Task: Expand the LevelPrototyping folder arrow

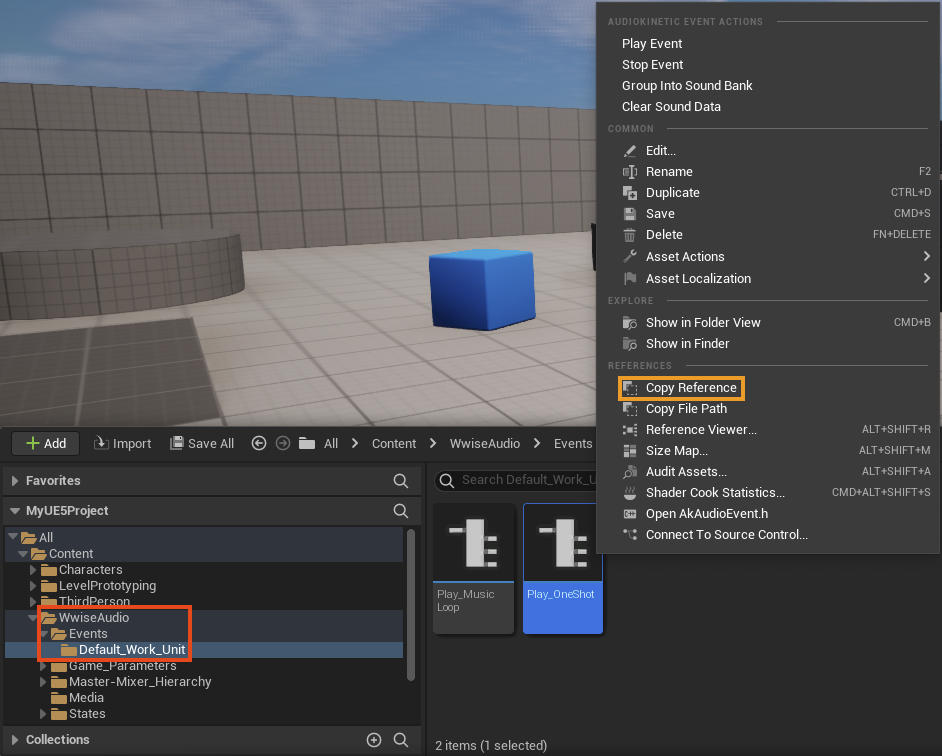Action: click(33, 586)
